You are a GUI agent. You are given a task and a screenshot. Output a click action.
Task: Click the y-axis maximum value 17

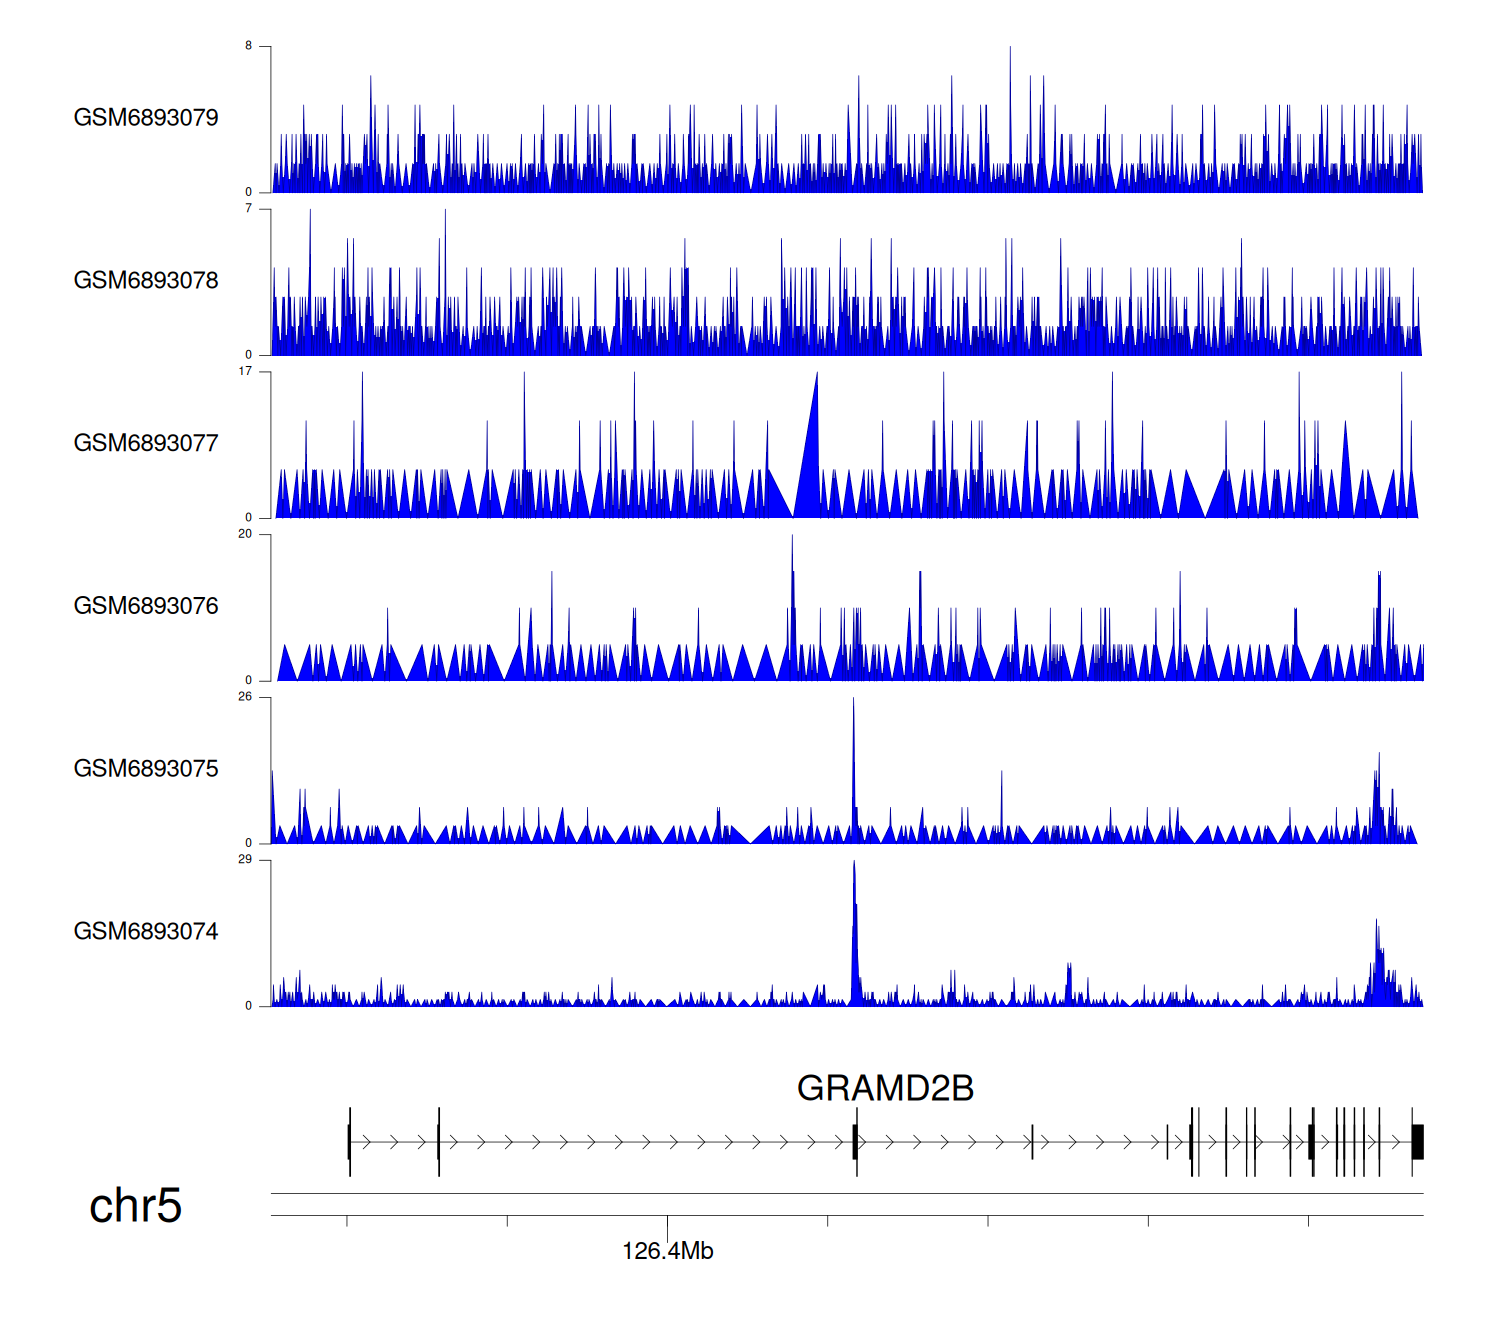click(x=245, y=371)
